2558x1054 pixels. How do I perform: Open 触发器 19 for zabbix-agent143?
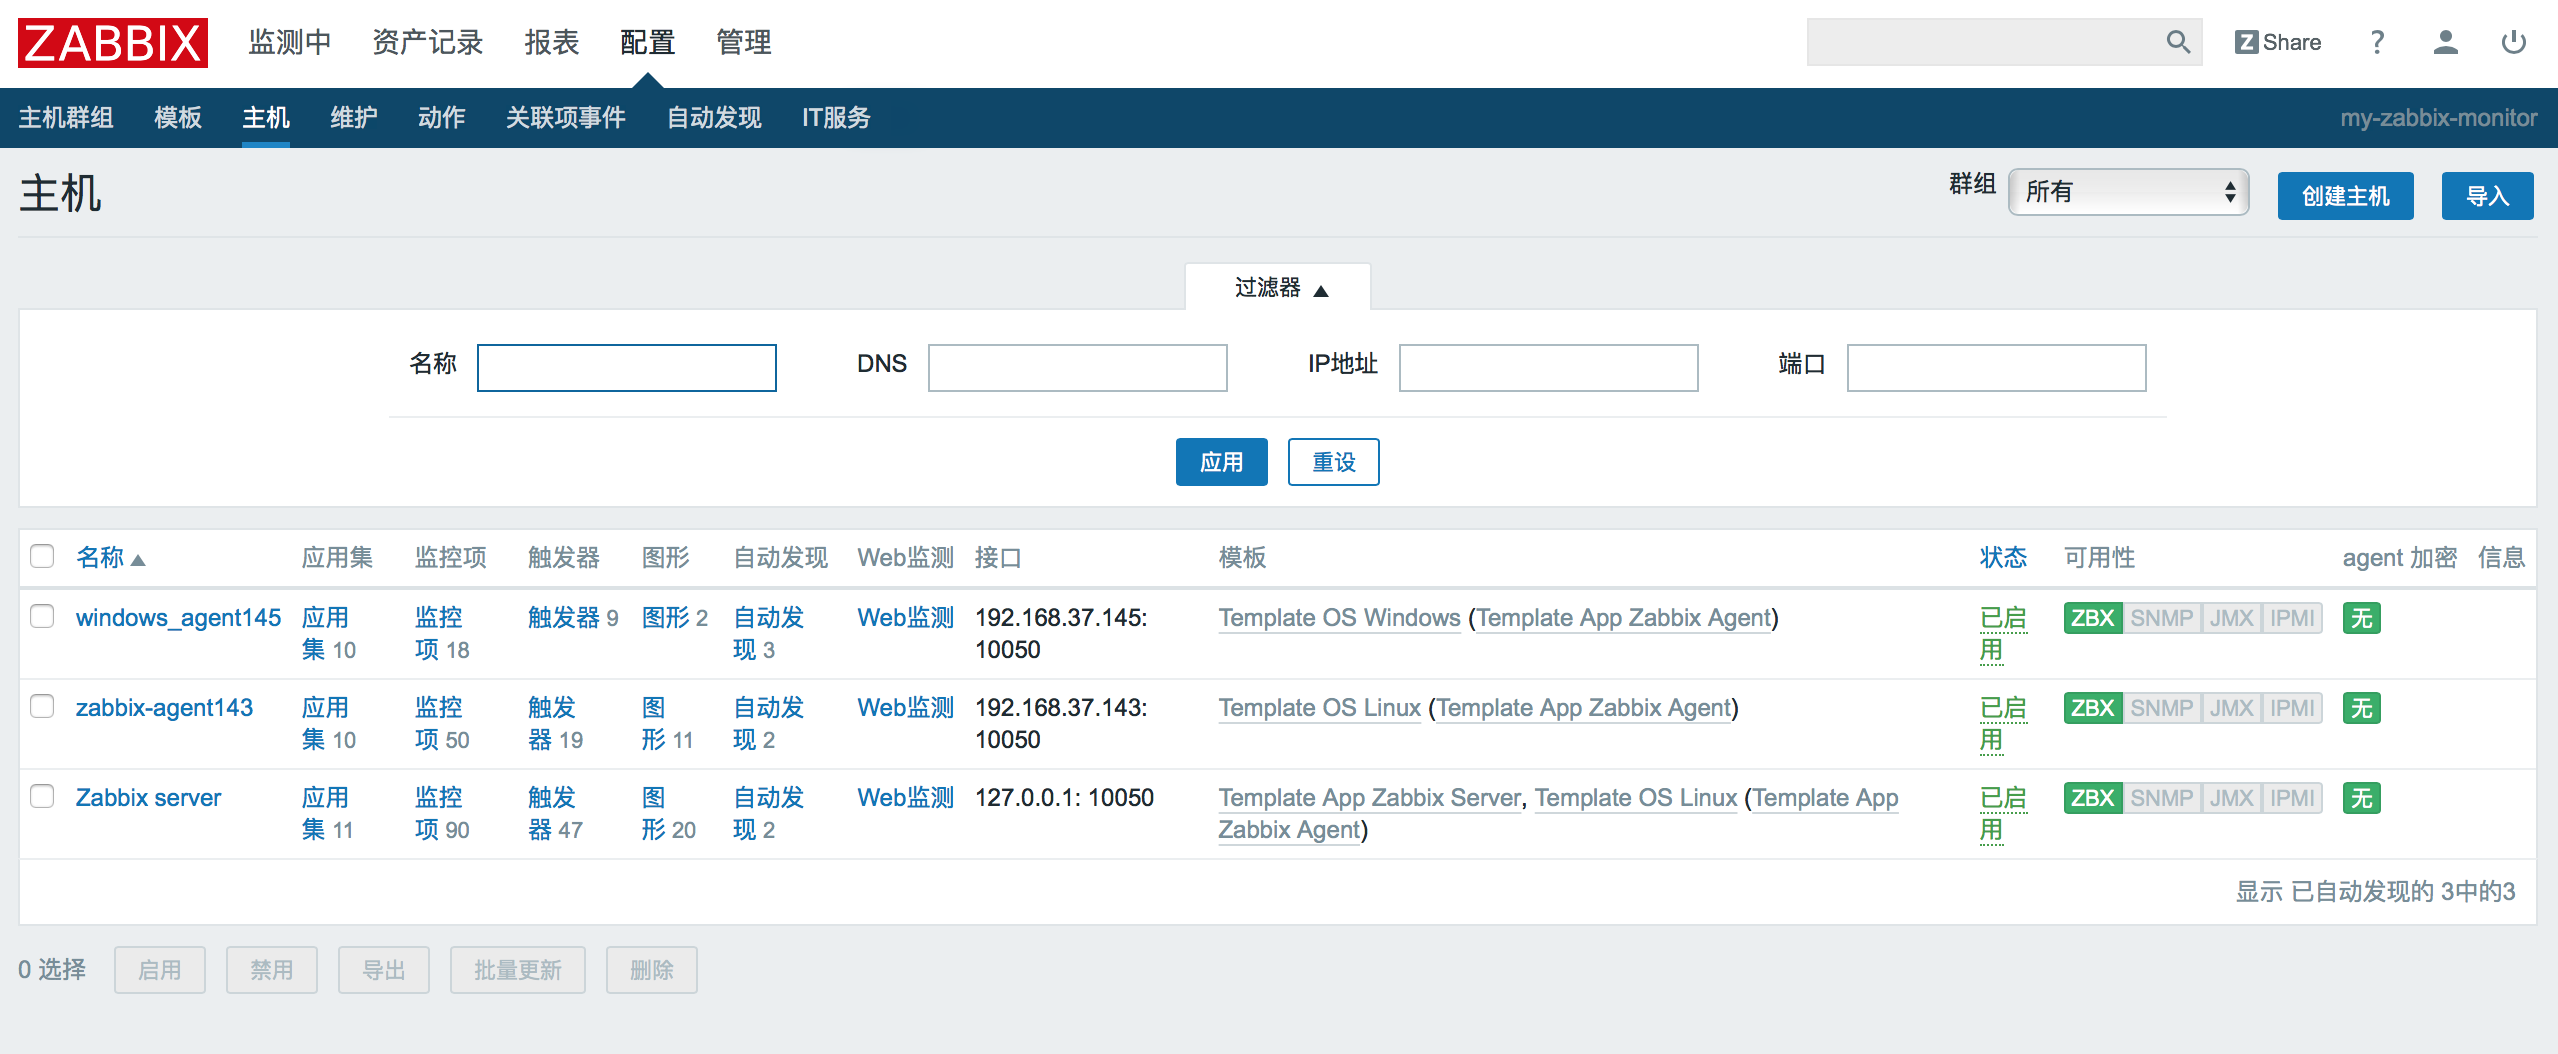[x=555, y=724]
